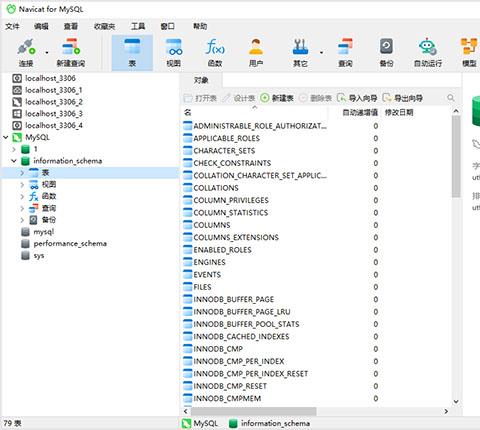
Task: Click the horizontal scrollbar right arrow
Action: click(446, 411)
